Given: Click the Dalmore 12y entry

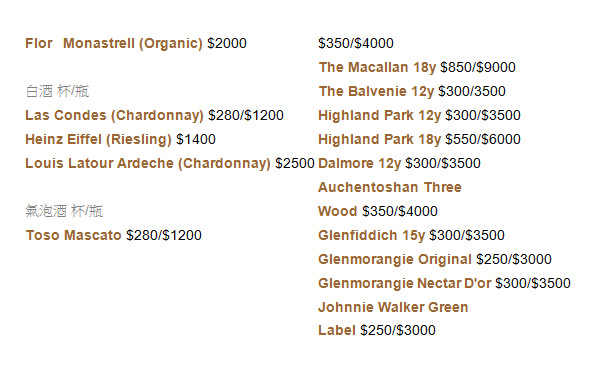Looking at the screenshot, I should point(360,163).
